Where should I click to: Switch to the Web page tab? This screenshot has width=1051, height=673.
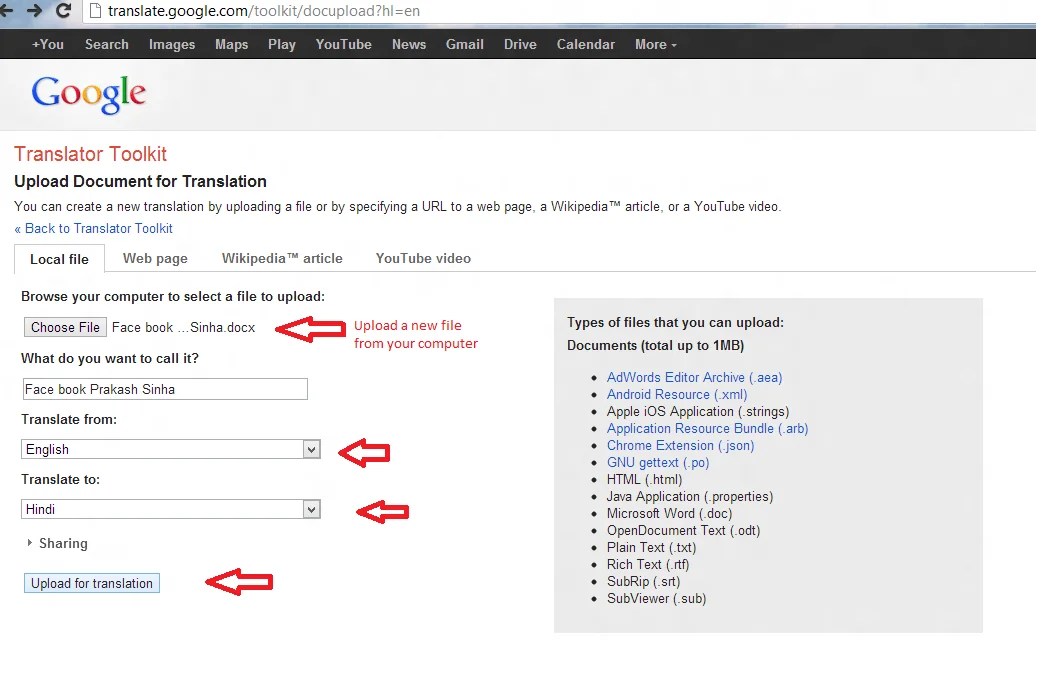point(154,258)
